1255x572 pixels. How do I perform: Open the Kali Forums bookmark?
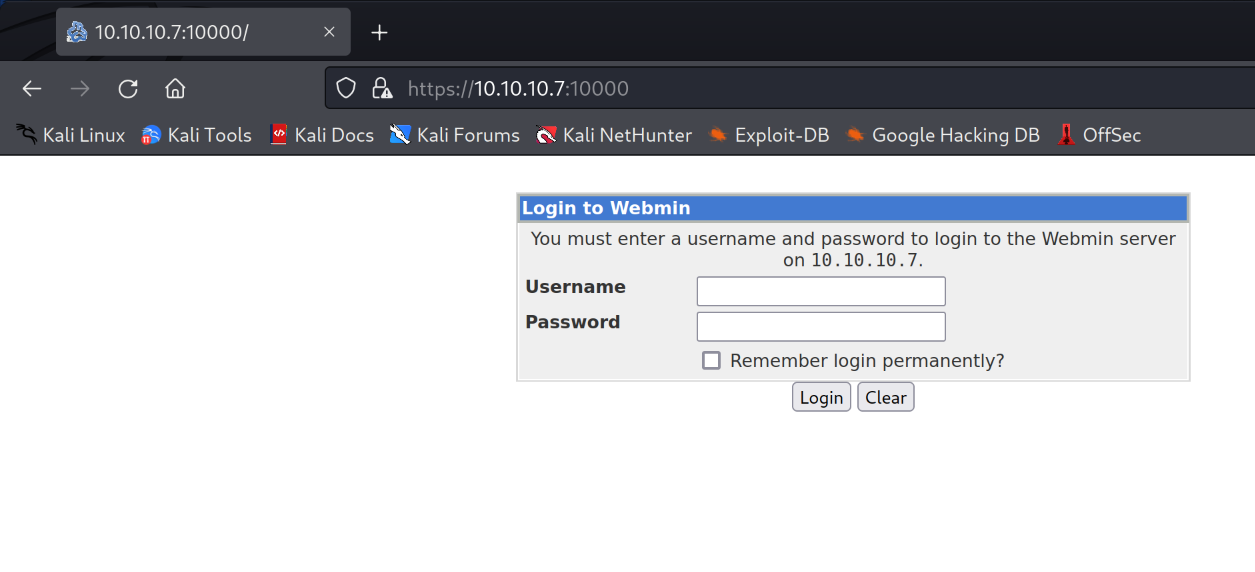[455, 135]
